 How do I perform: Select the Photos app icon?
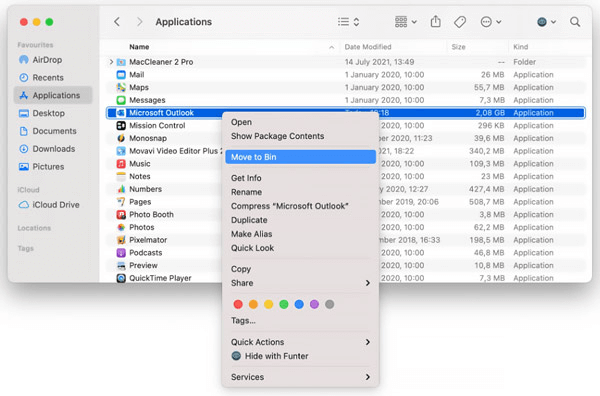point(121,227)
